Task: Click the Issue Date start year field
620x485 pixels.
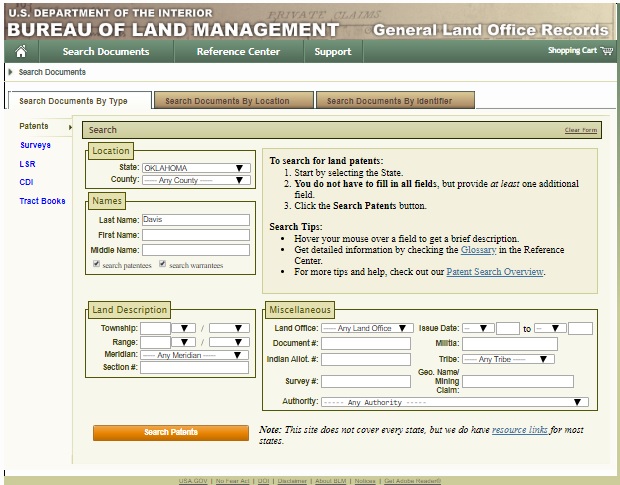Action: point(508,328)
